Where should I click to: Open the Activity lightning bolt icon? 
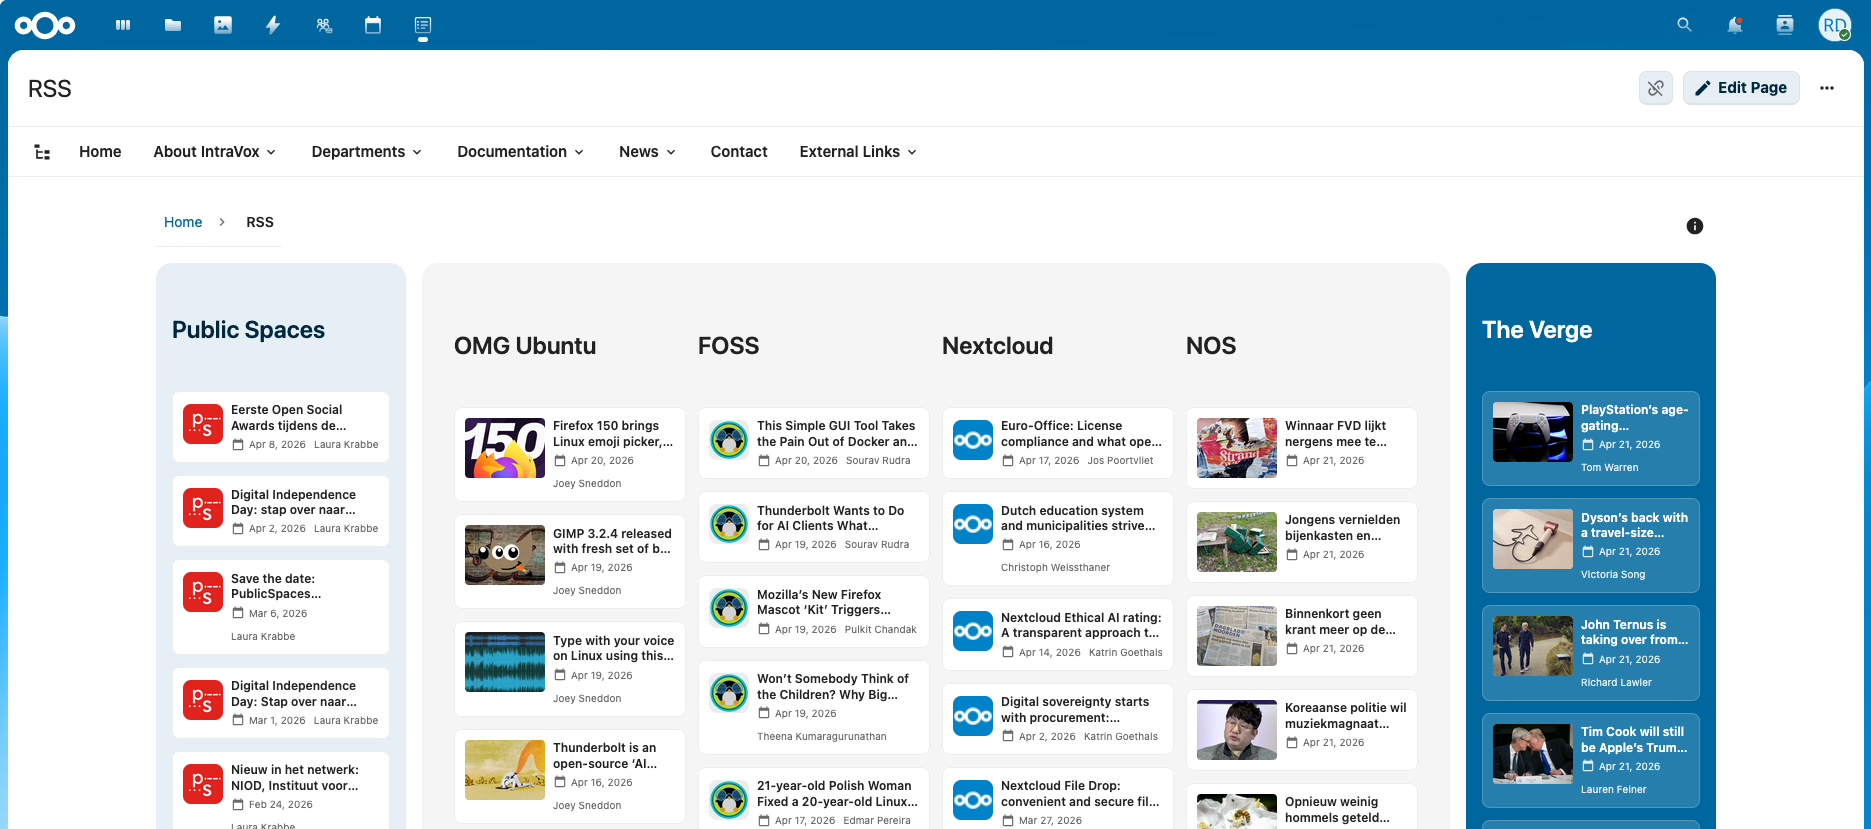[x=273, y=25]
